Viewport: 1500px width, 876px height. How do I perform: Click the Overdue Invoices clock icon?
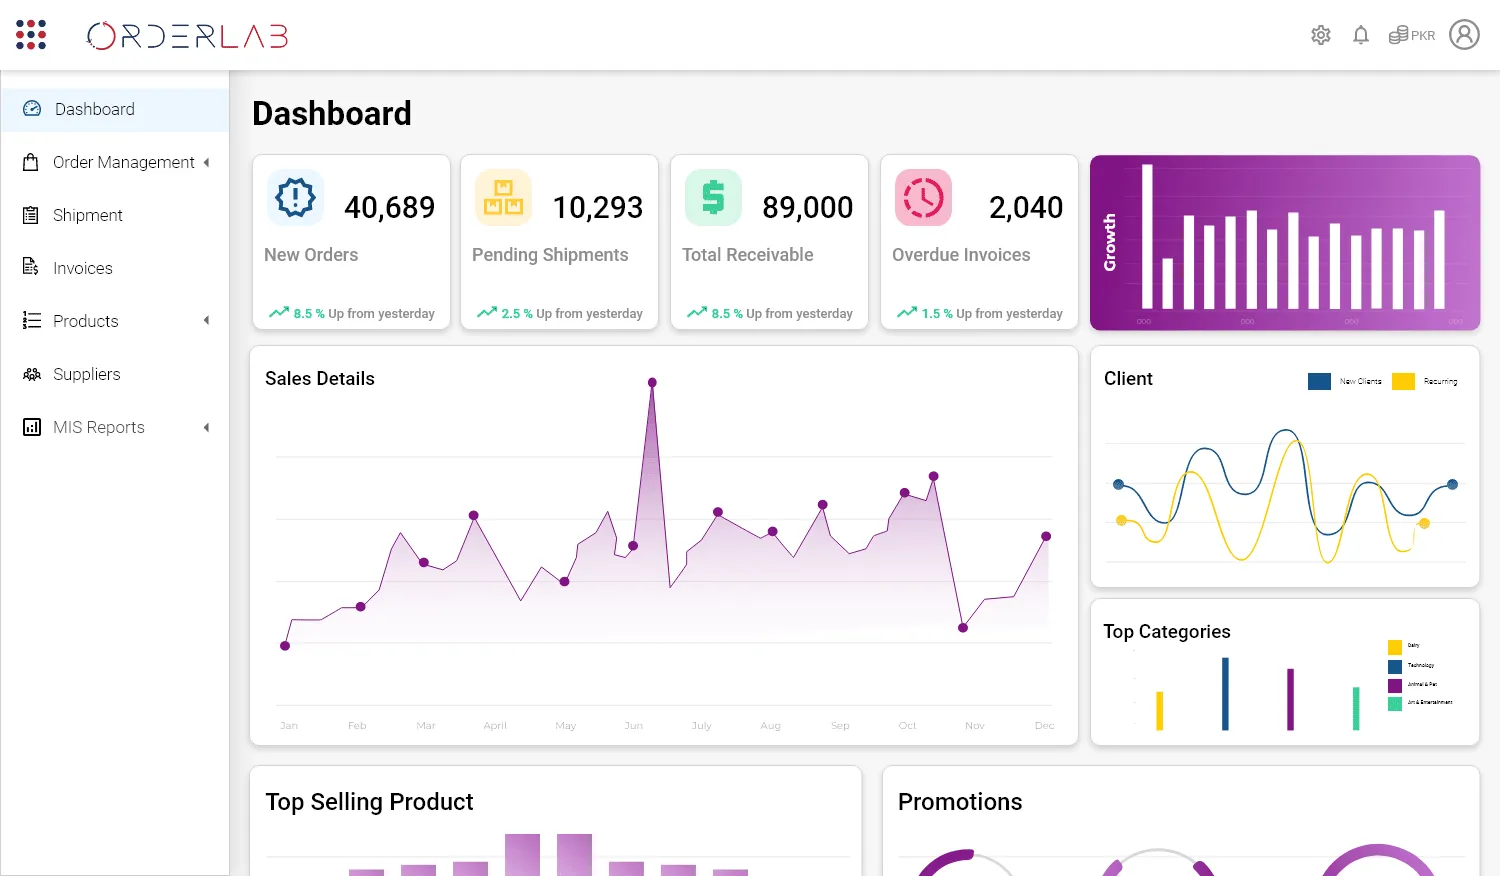tap(923, 197)
